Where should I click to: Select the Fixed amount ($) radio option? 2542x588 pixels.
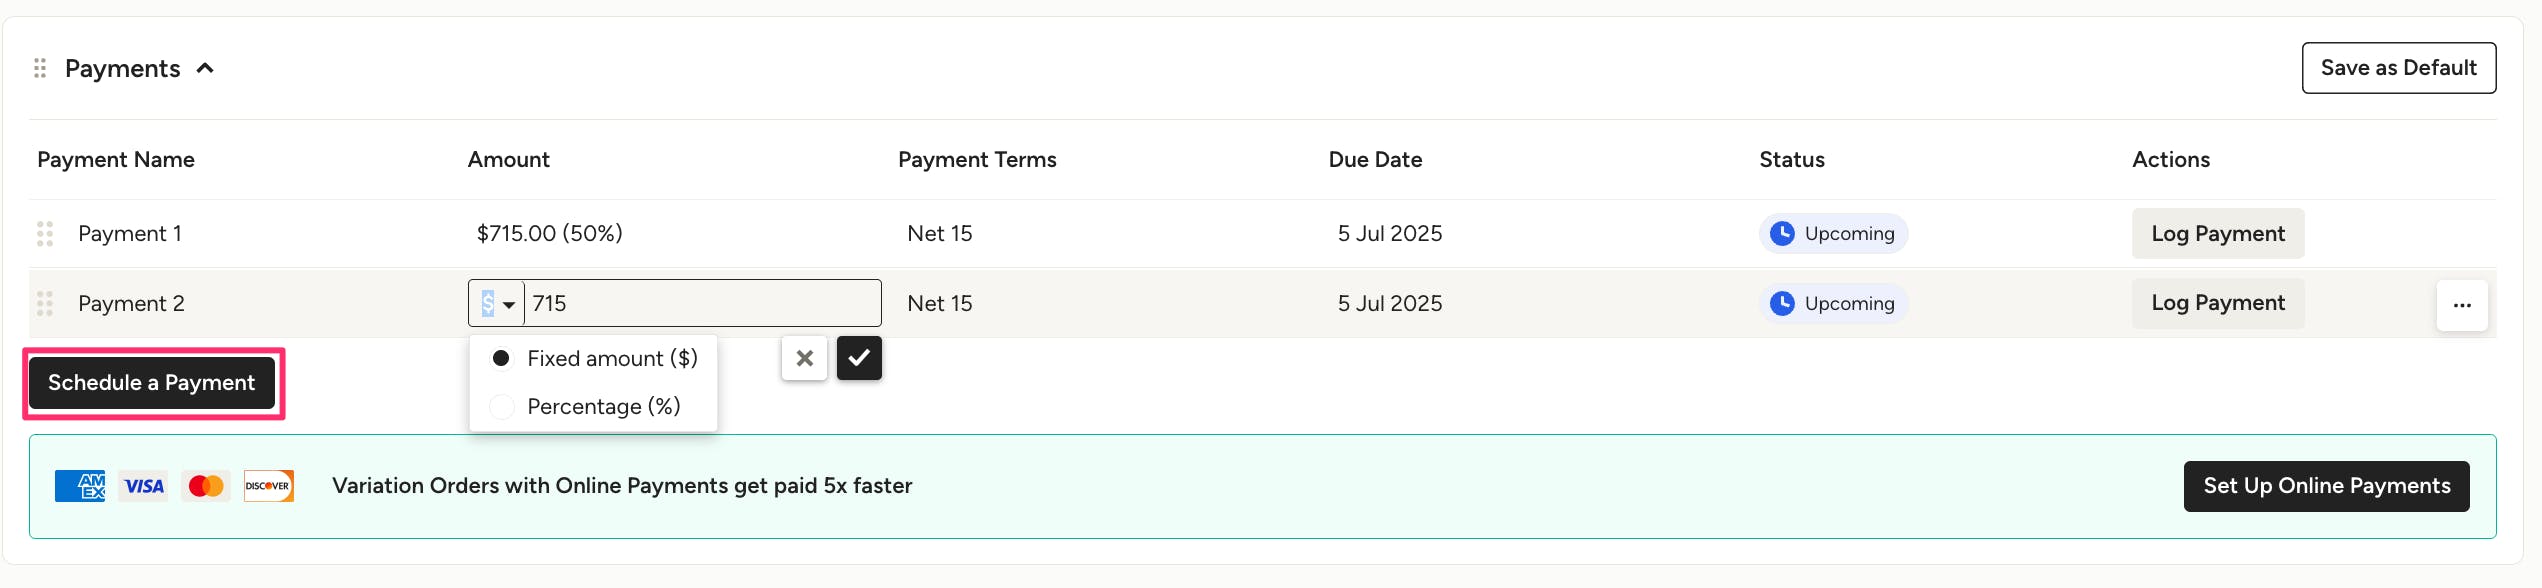coord(502,358)
